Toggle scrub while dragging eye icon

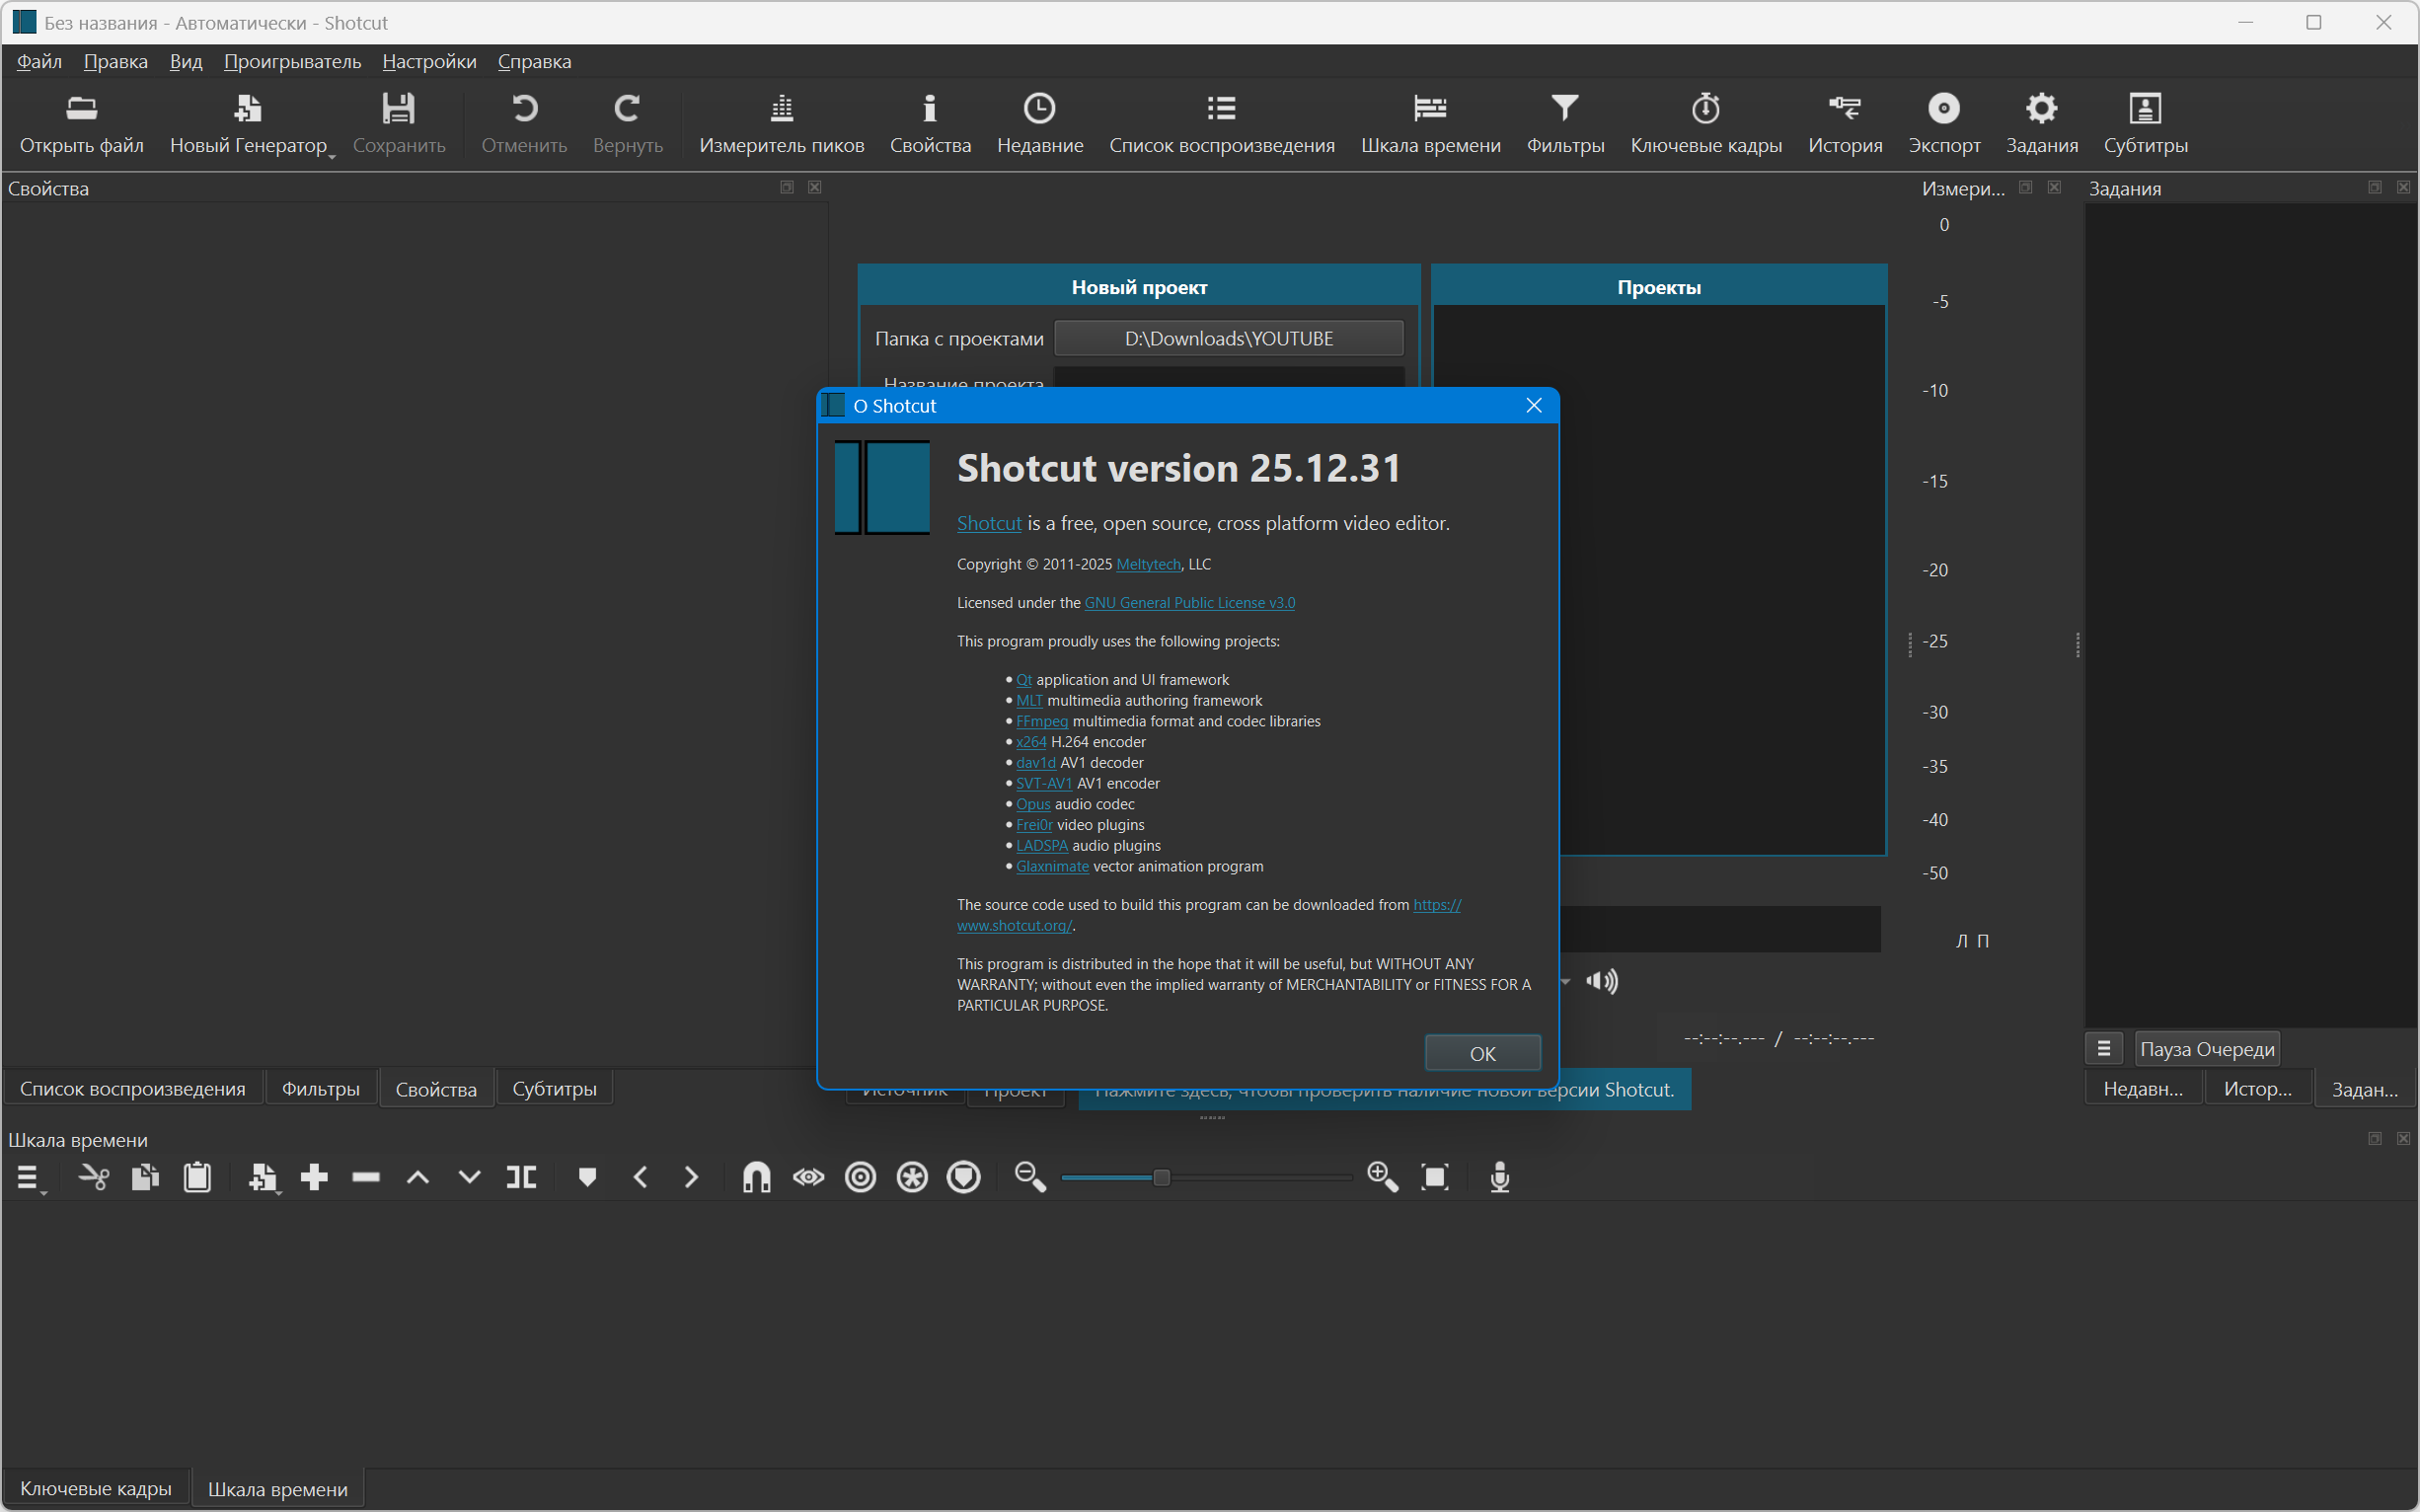tap(808, 1177)
